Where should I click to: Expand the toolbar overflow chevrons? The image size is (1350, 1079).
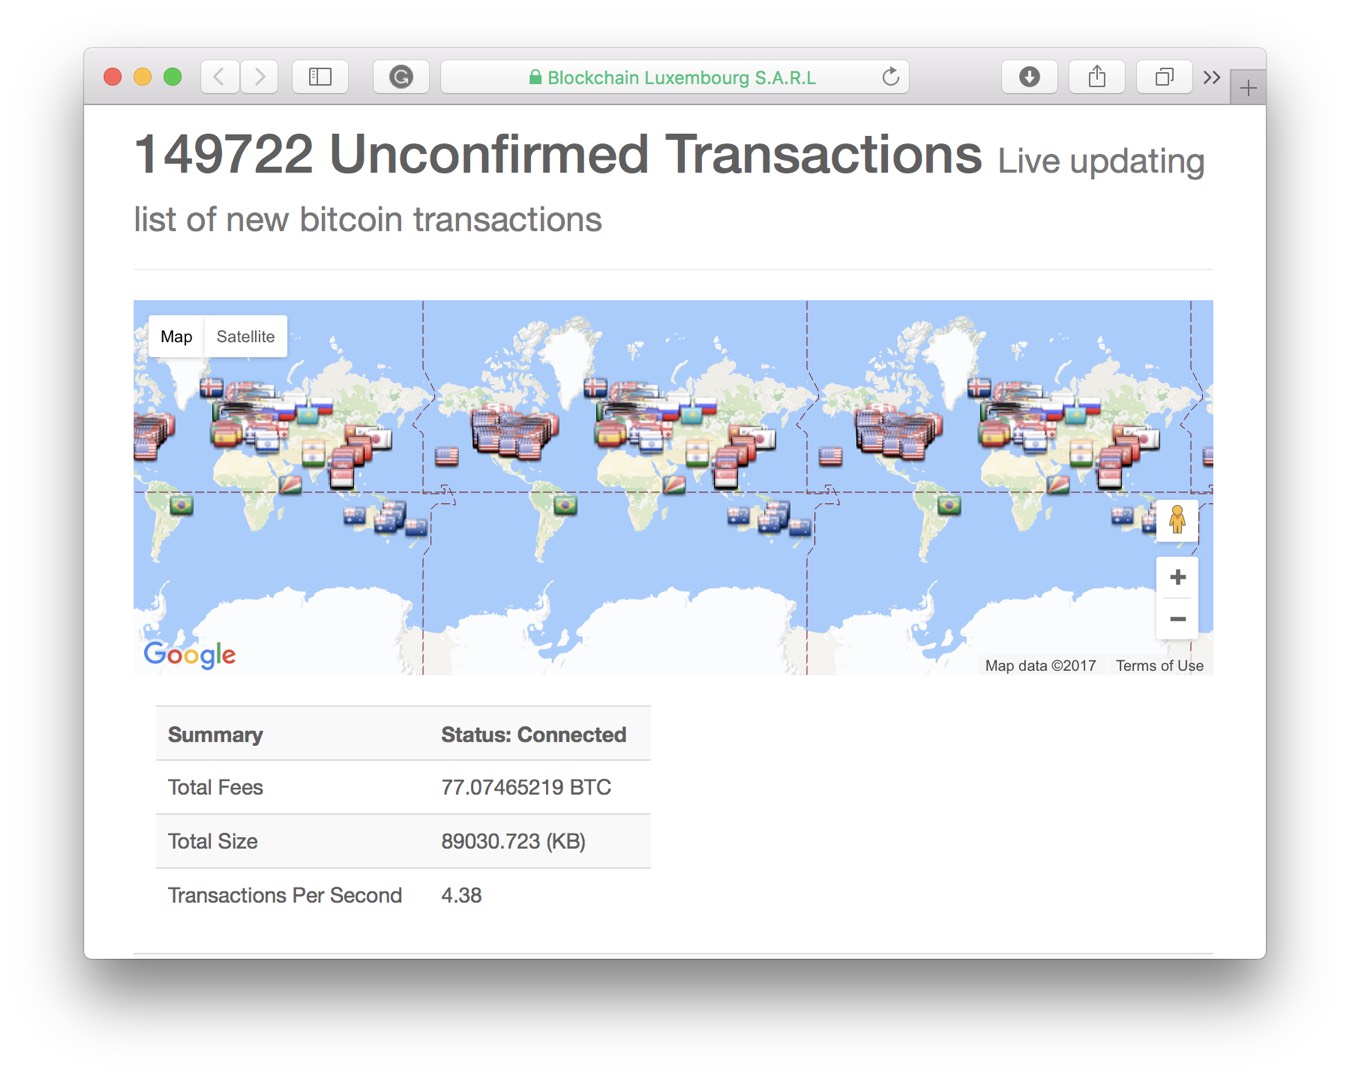tap(1212, 77)
